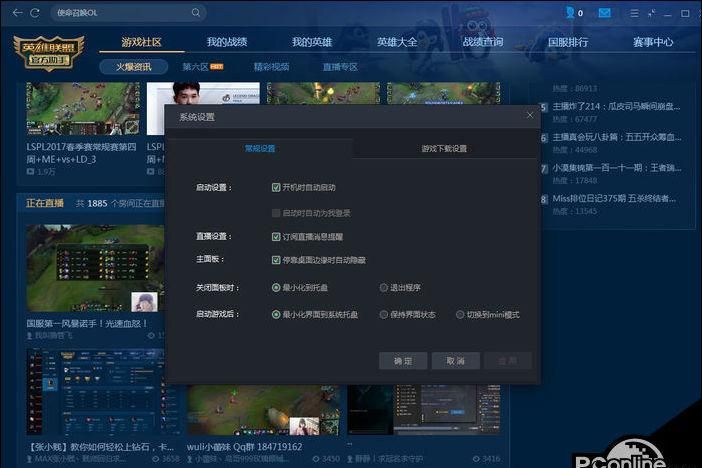Open ranking item Miss排位日记375期
Screen dimensions: 702x468
pos(614,198)
